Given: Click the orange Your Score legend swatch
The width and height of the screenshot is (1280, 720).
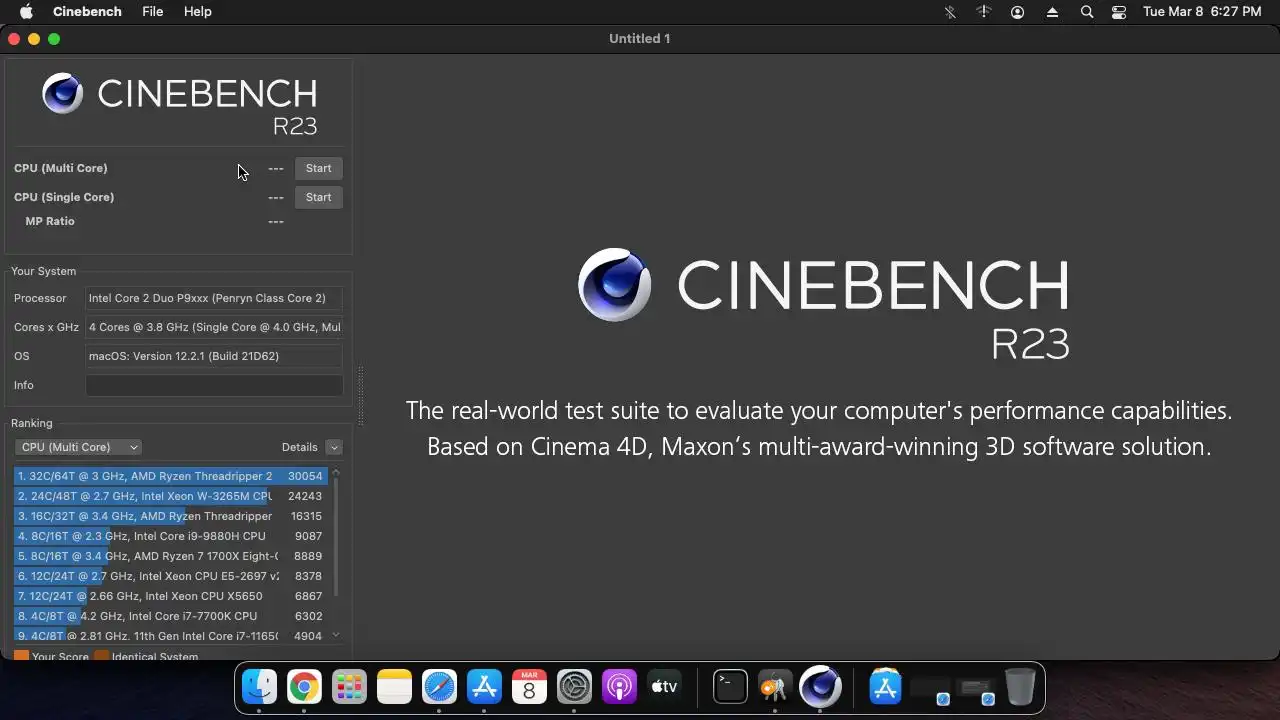Looking at the screenshot, I should point(21,656).
